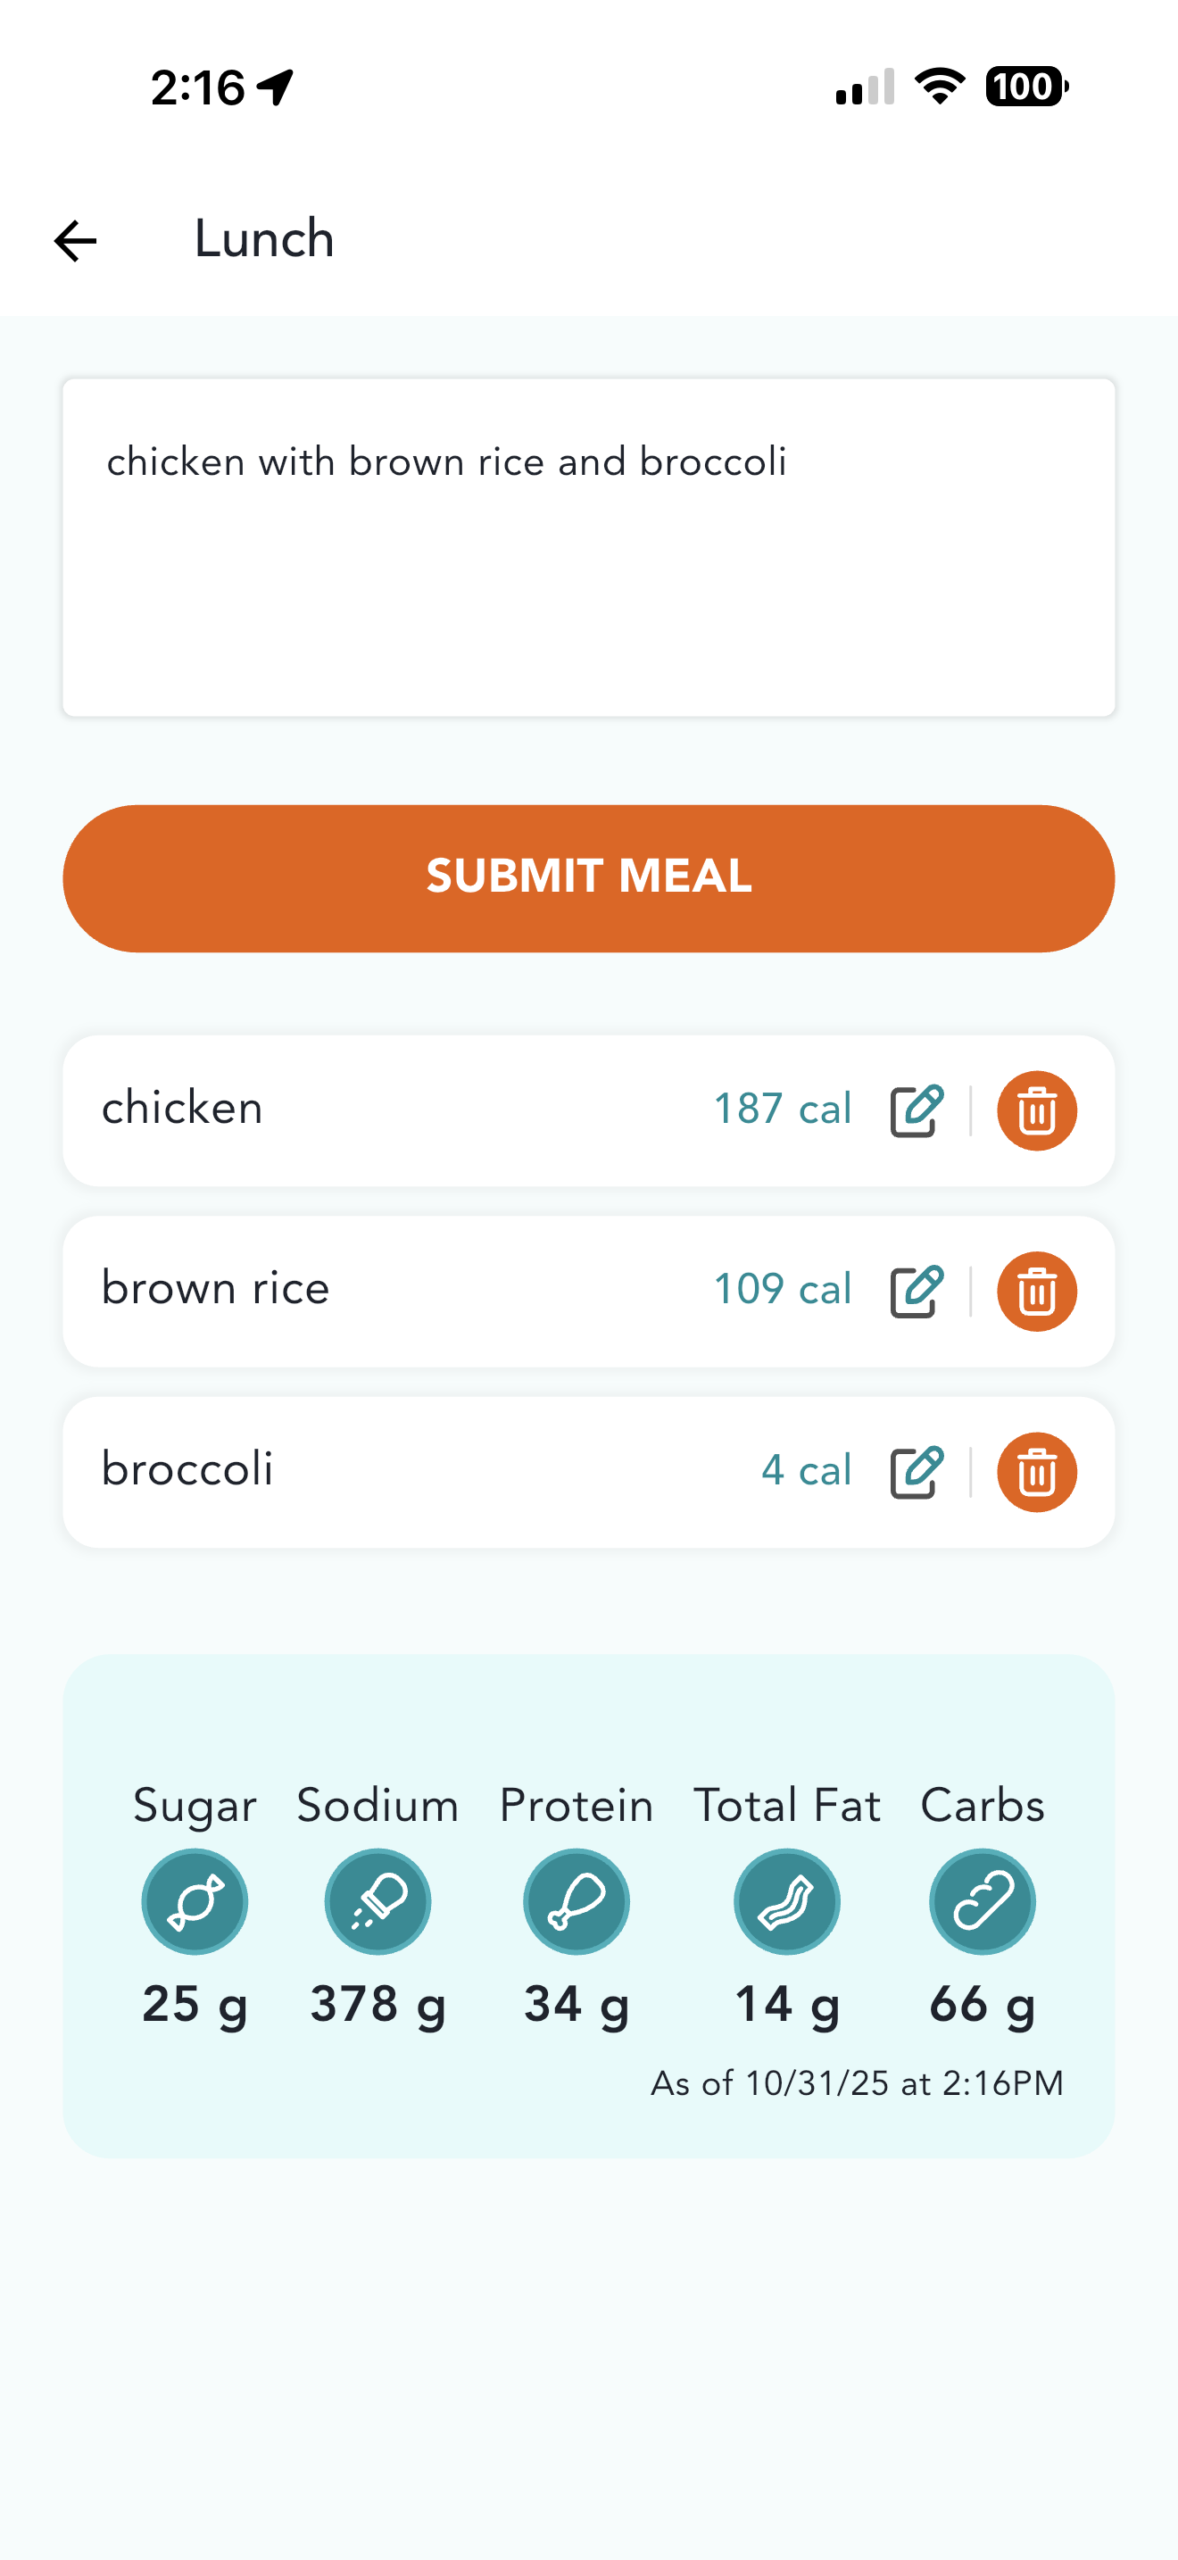Tap the Total Fat bacon icon

point(787,1901)
